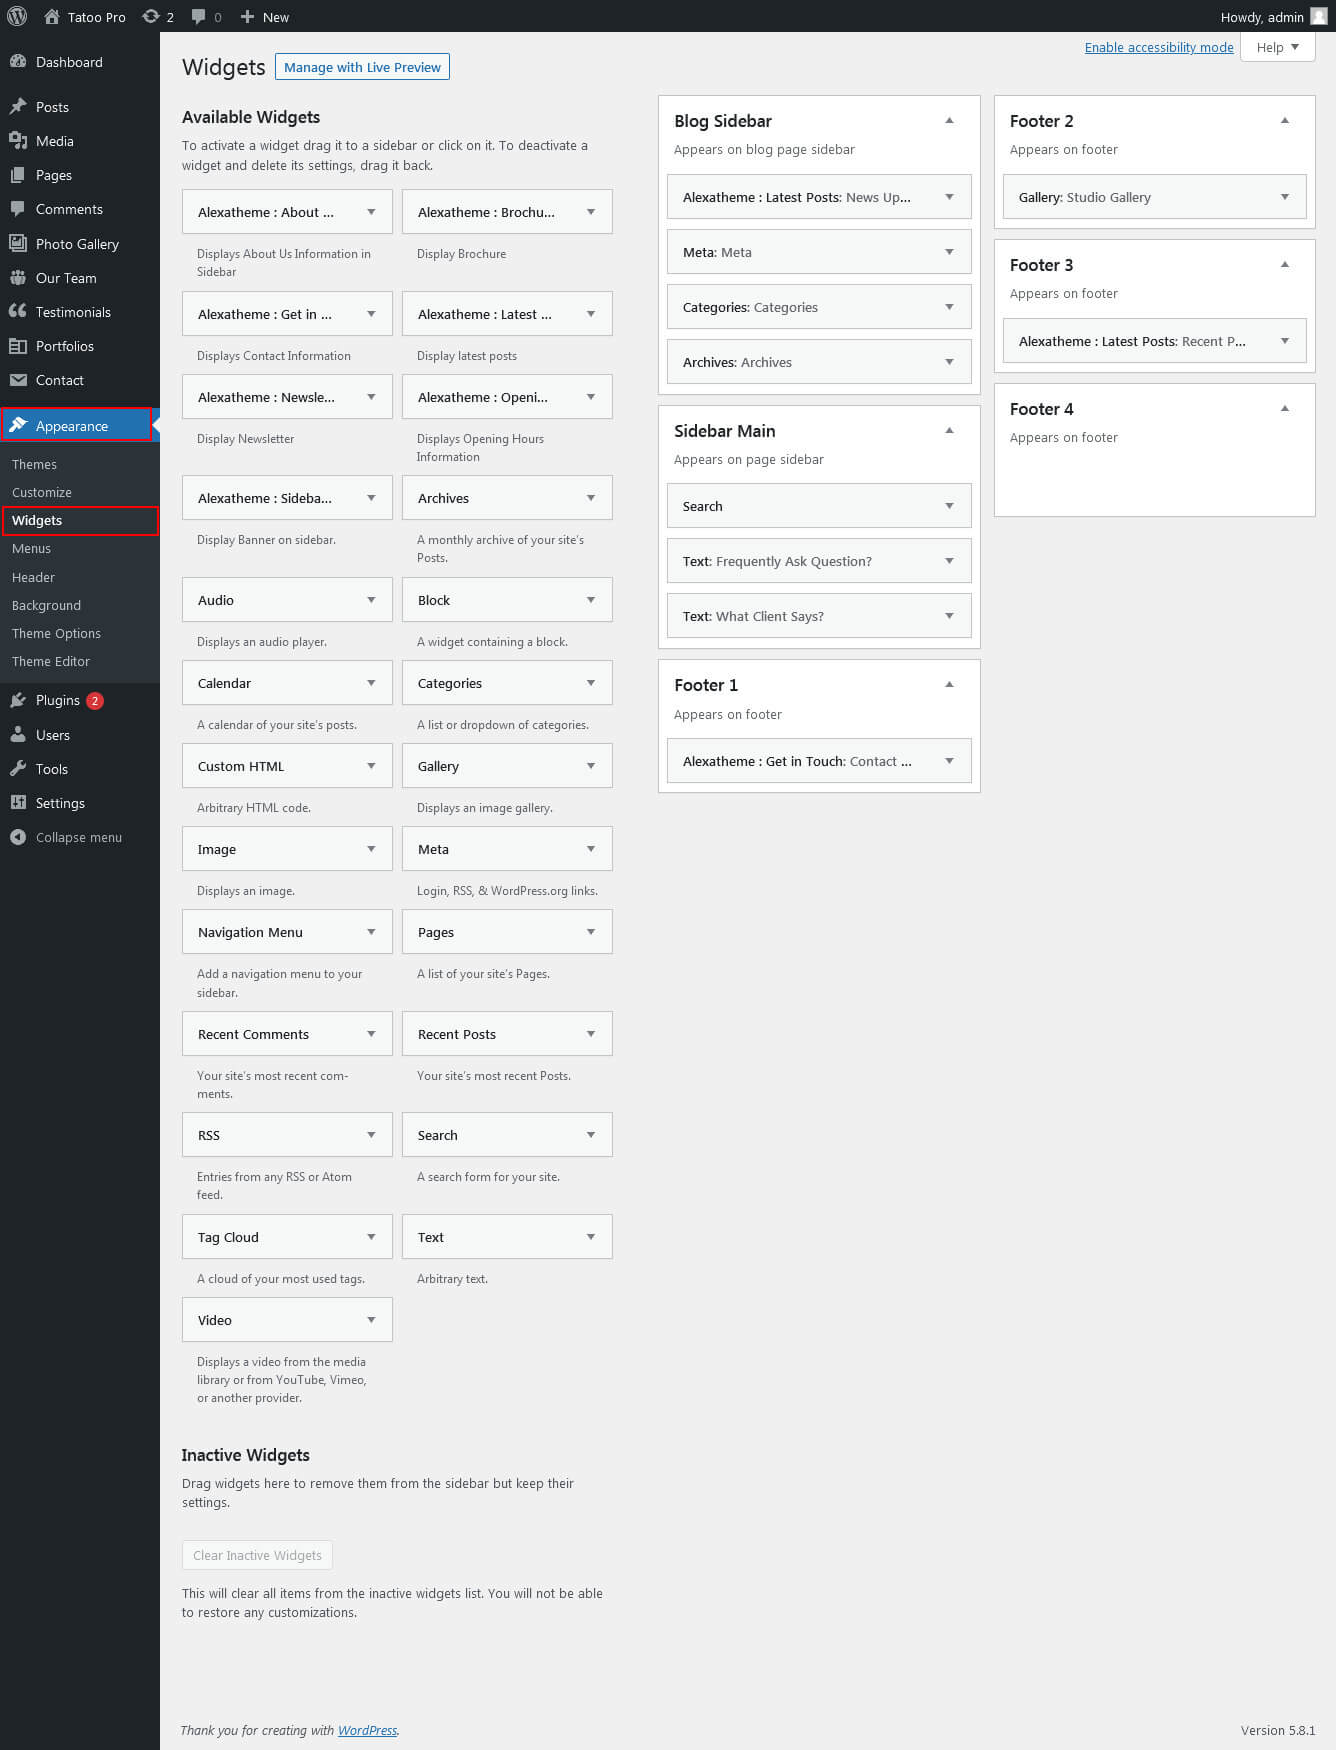This screenshot has width=1336, height=1750.
Task: Click the Collapse menu arrow icon
Action: [18, 837]
